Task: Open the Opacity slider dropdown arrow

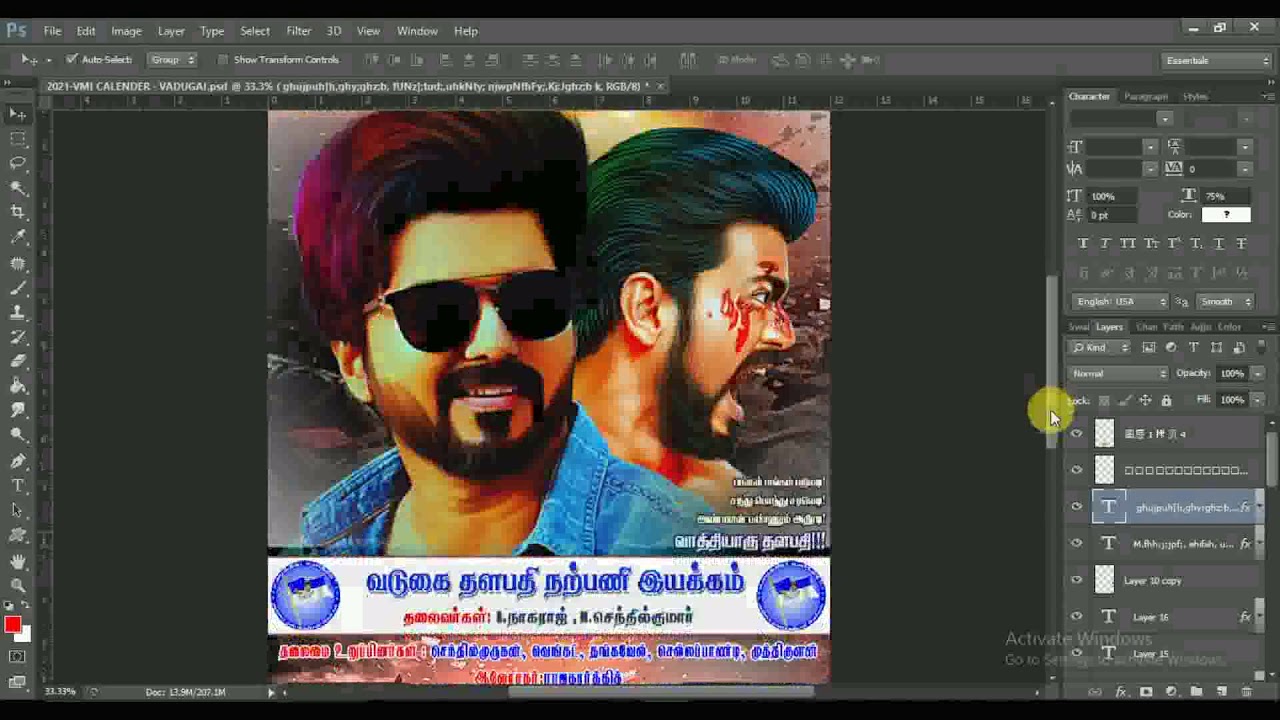Action: (x=1257, y=374)
